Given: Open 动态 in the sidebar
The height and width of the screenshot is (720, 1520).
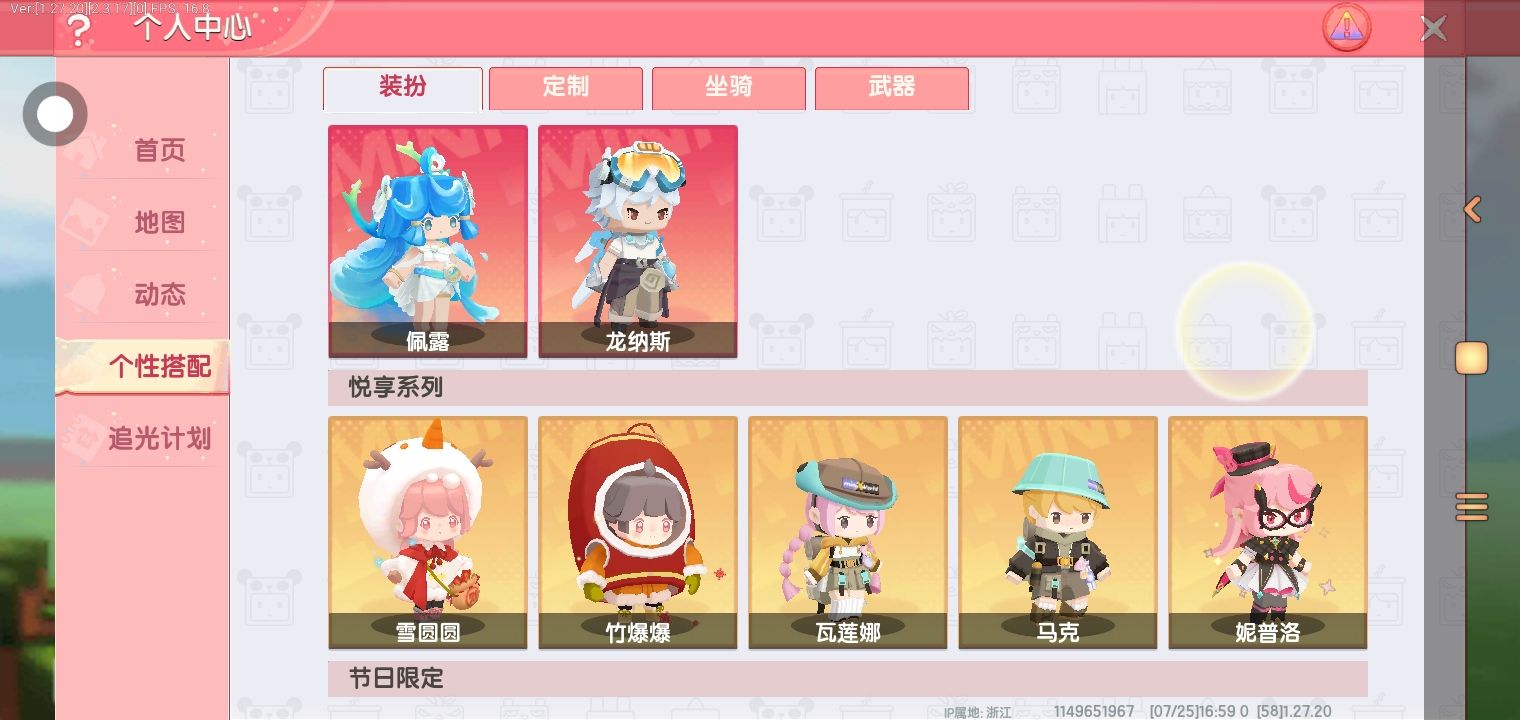Looking at the screenshot, I should pos(160,294).
